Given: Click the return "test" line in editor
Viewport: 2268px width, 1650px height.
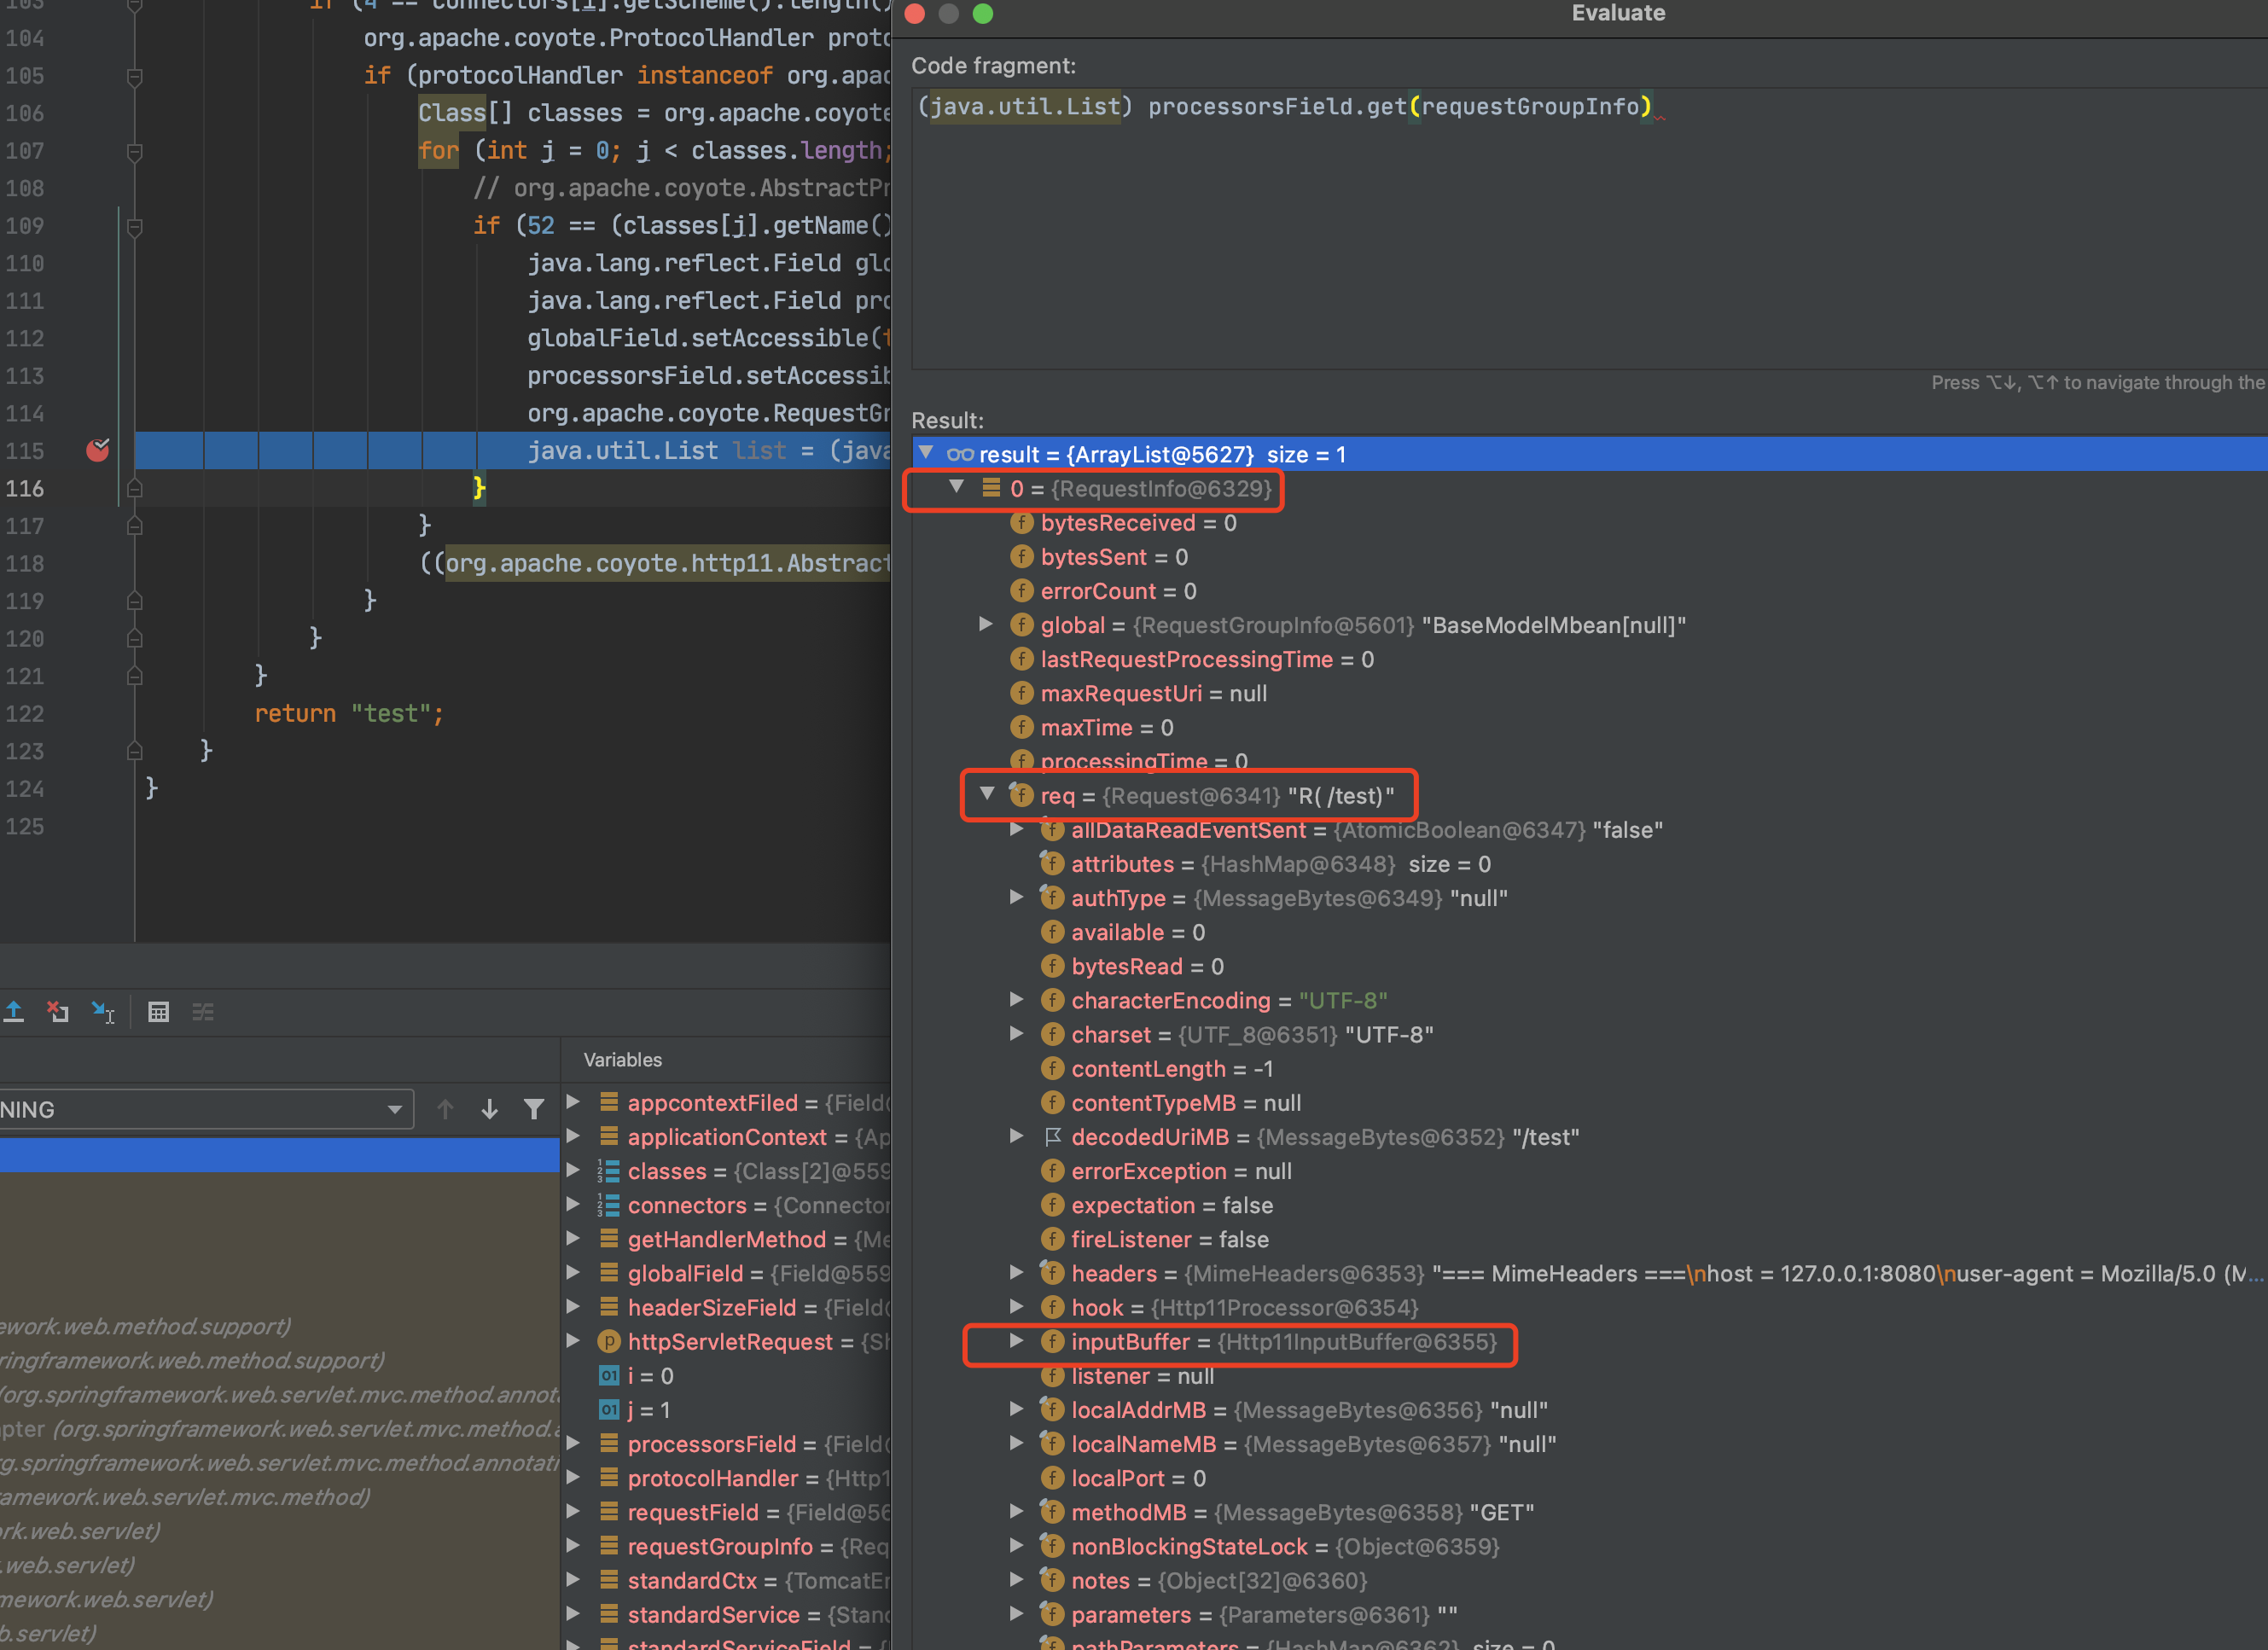Looking at the screenshot, I should (349, 713).
